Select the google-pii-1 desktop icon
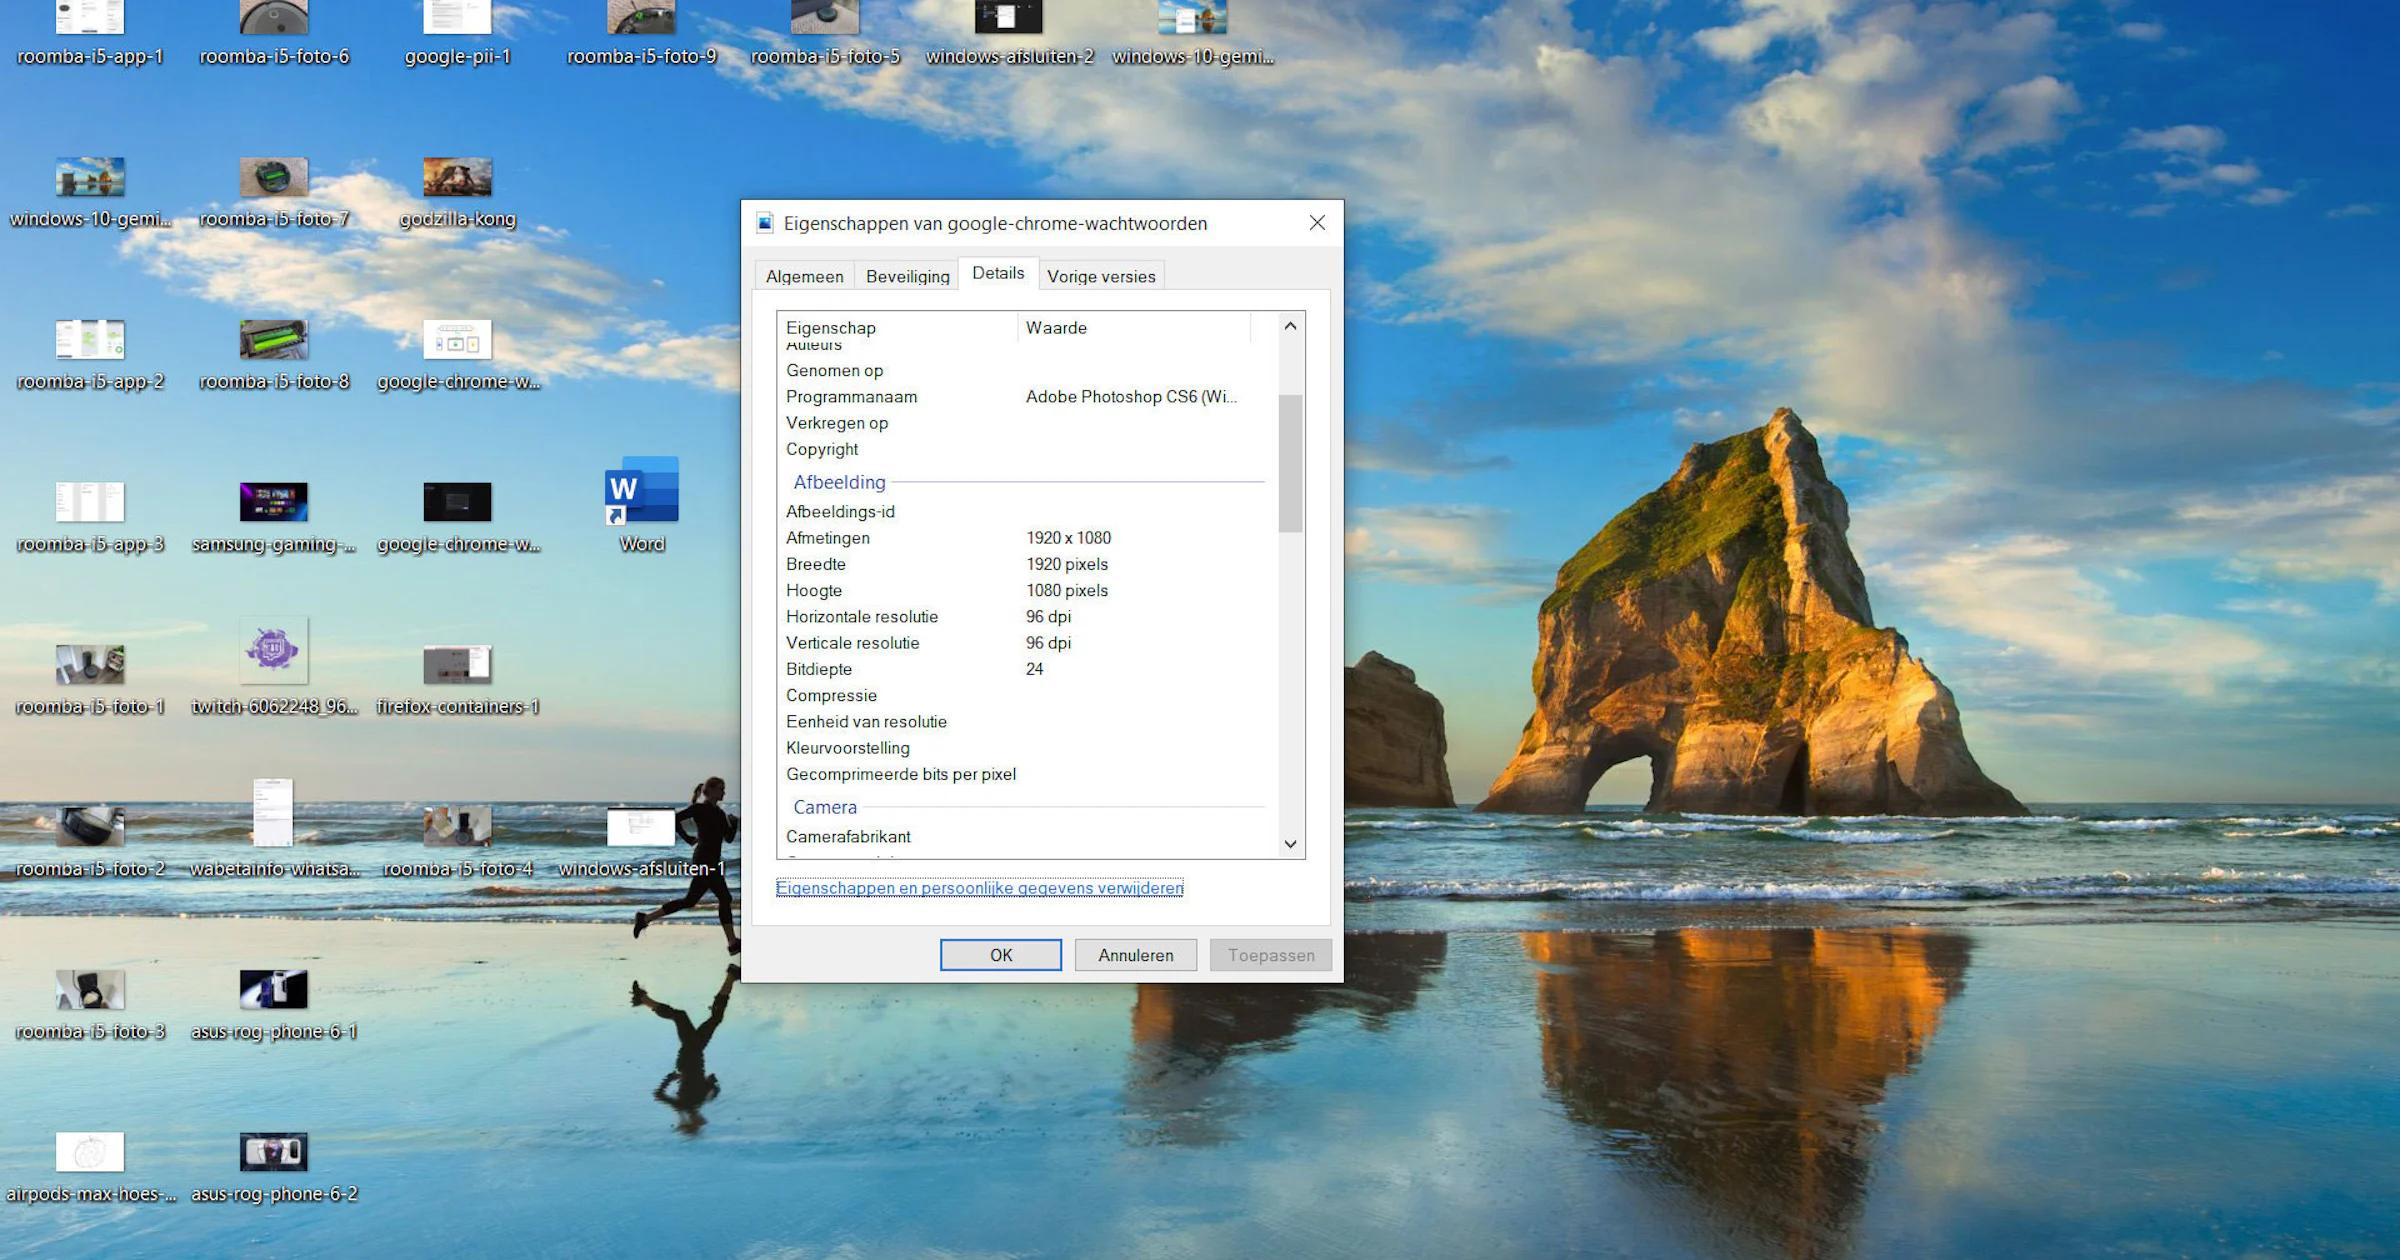The height and width of the screenshot is (1260, 2400). tap(457, 35)
